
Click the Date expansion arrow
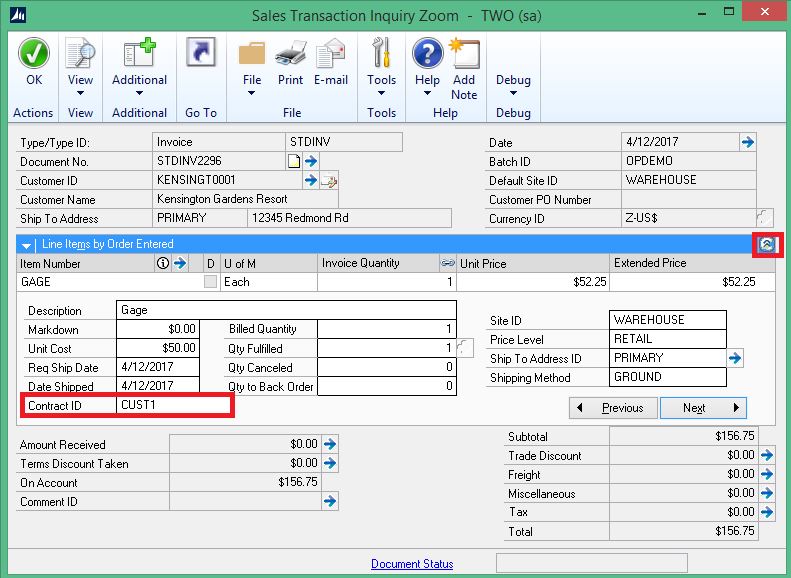coord(748,142)
